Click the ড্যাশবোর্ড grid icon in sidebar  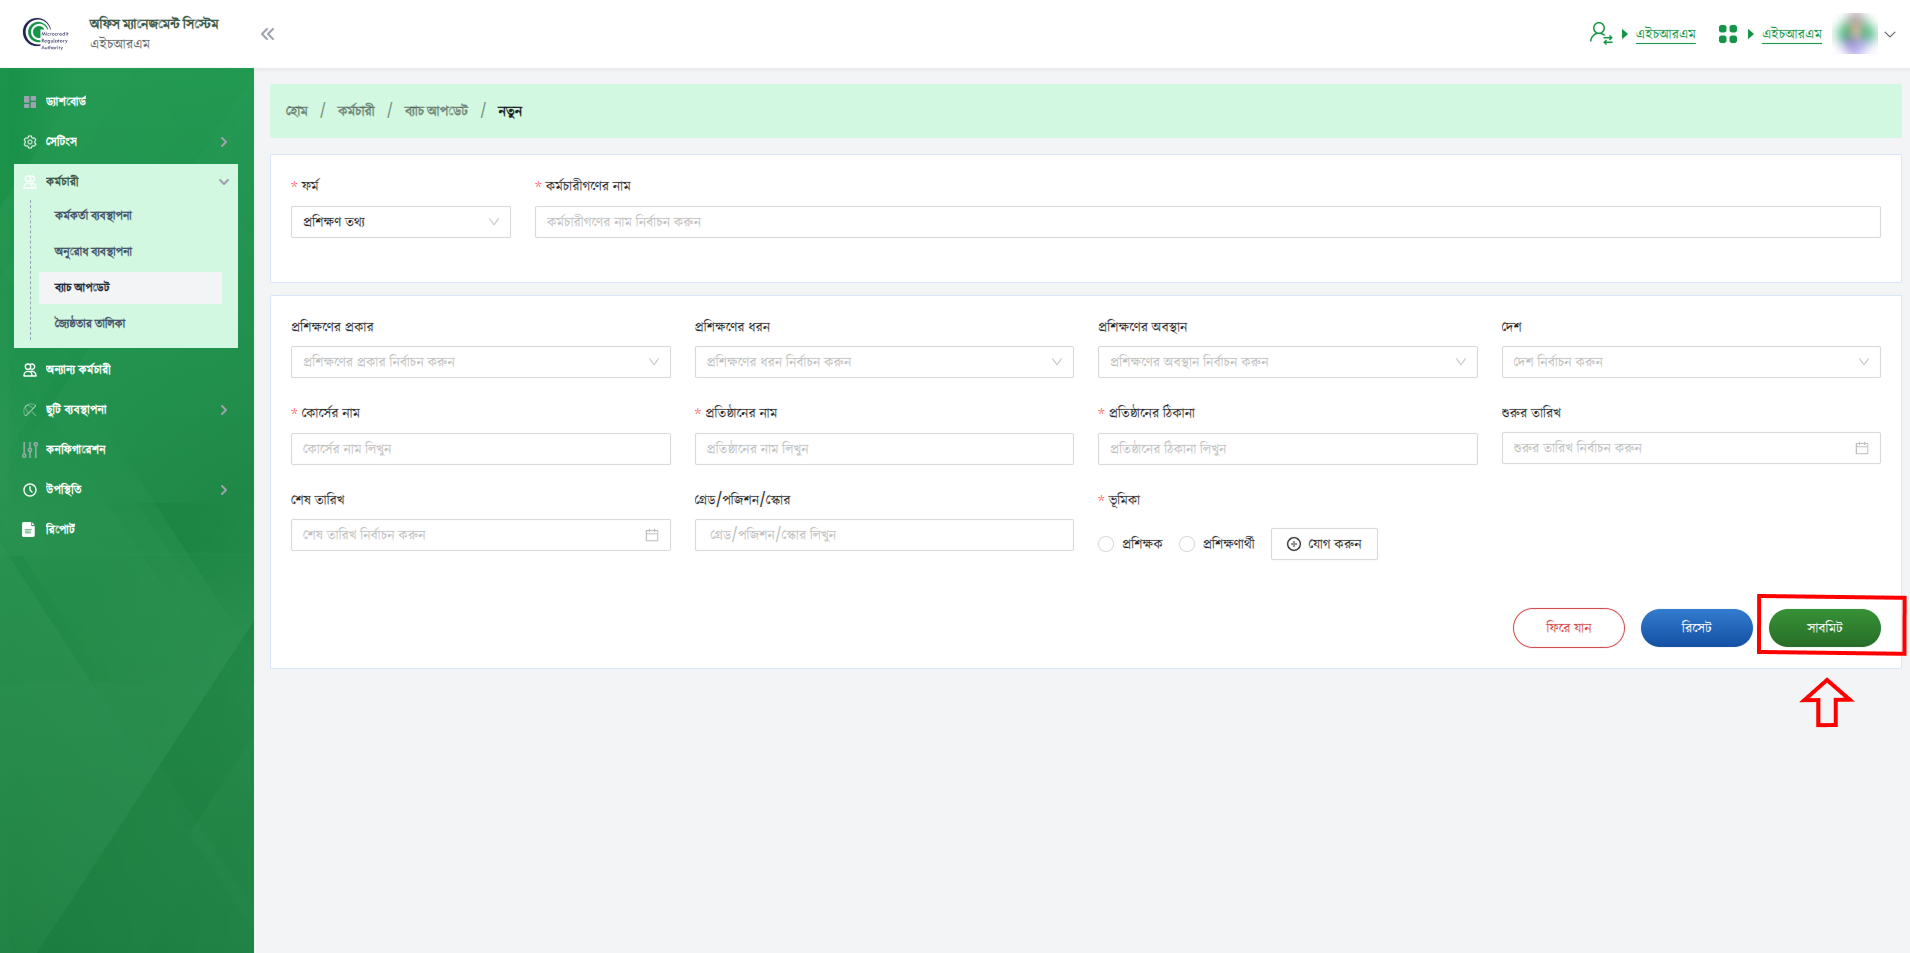[30, 102]
